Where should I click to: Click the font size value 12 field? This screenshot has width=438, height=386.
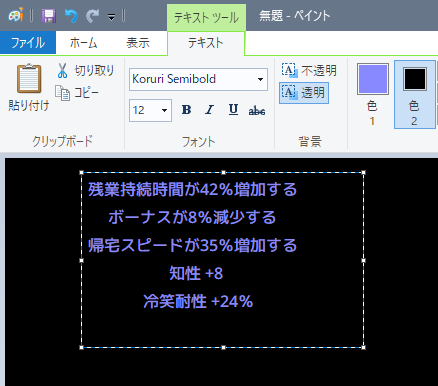tap(144, 110)
